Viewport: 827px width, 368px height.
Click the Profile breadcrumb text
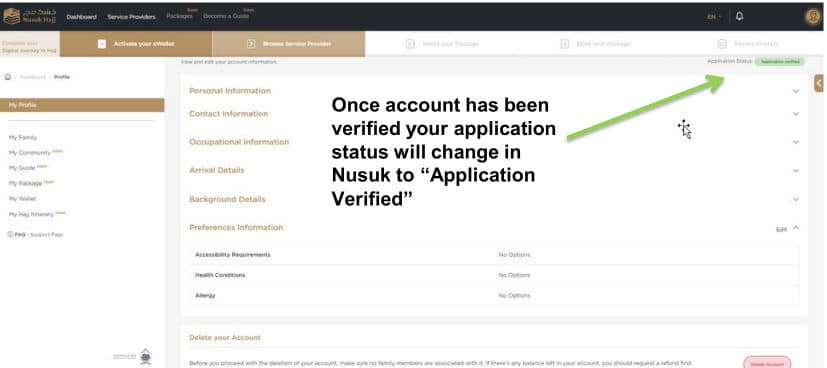click(x=62, y=77)
